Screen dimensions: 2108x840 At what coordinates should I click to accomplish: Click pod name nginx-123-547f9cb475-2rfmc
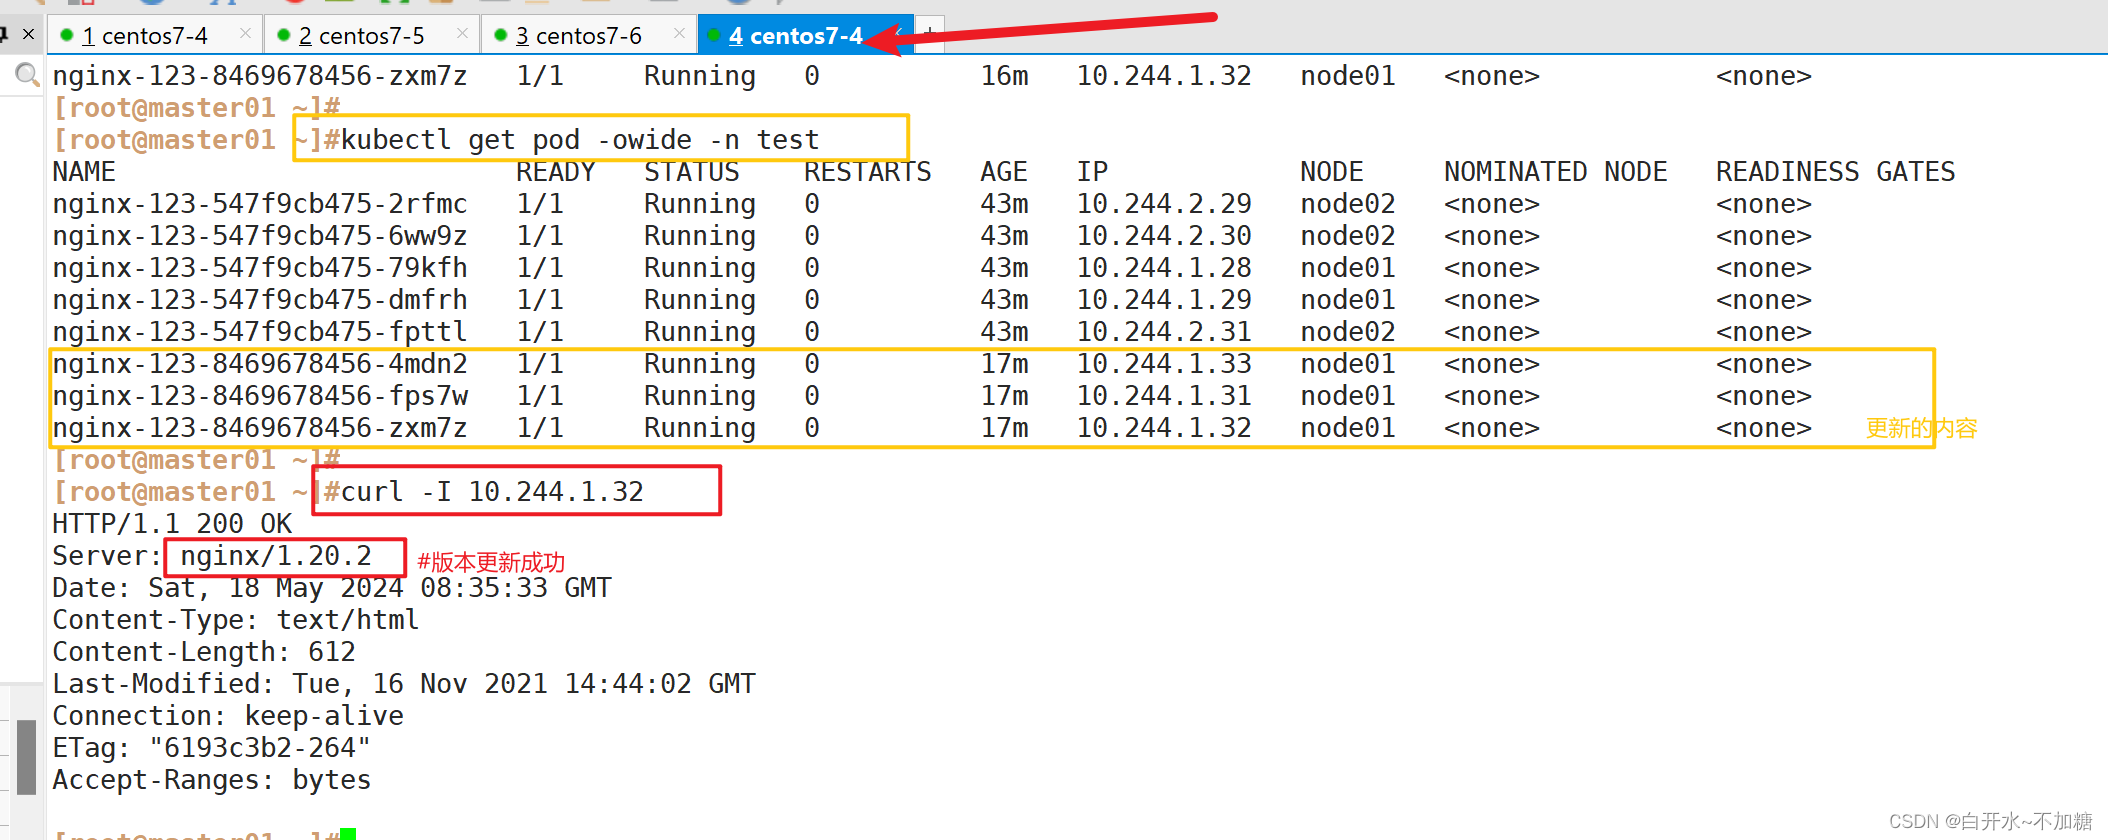(x=260, y=204)
